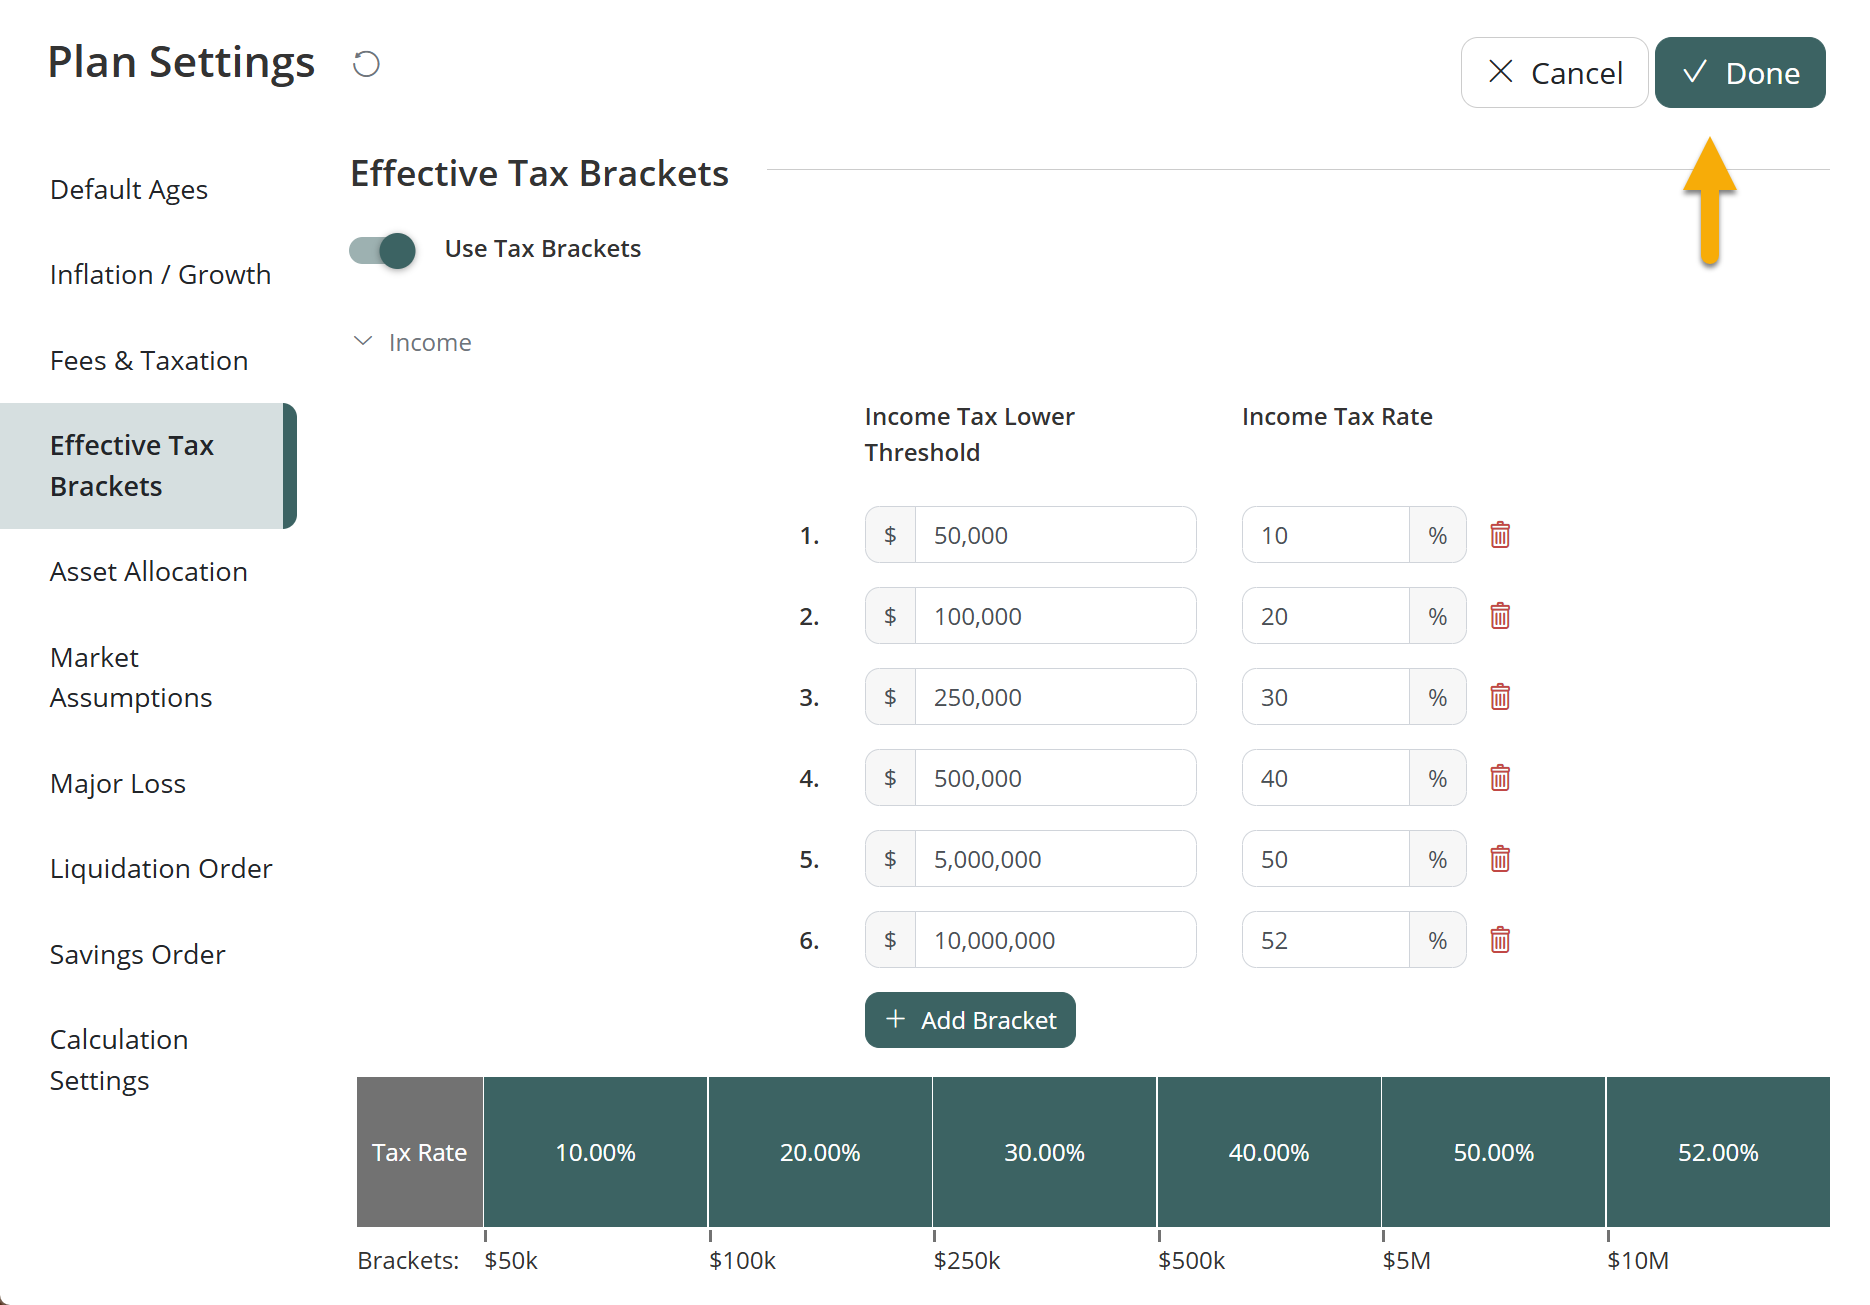The height and width of the screenshot is (1305, 1870).
Task: Cancel the plan settings changes
Action: tap(1554, 73)
